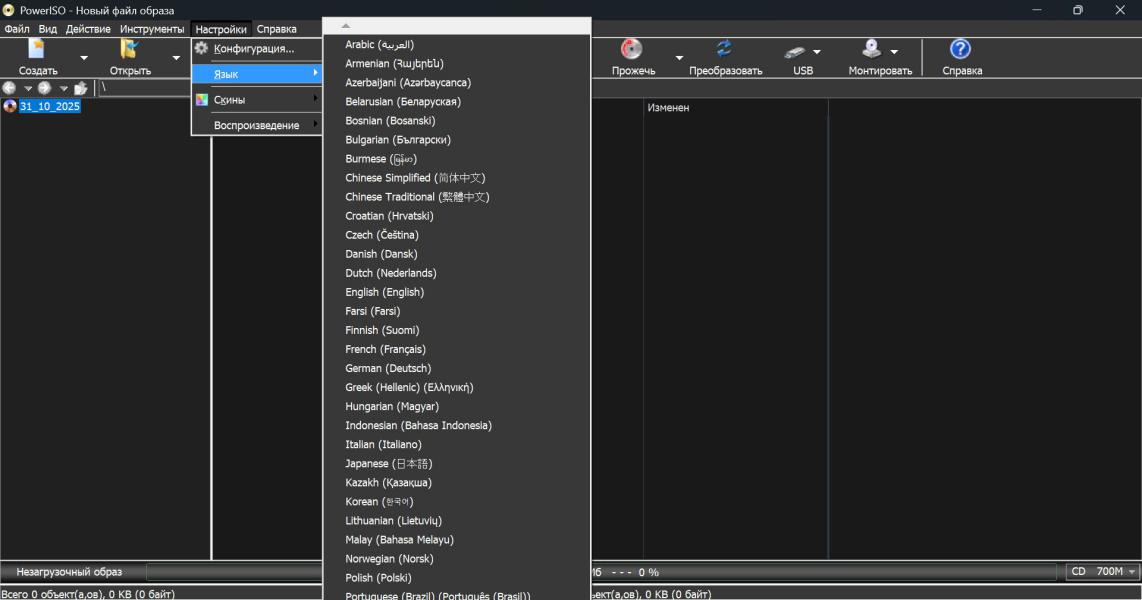Open the dropdown arrow beside Открыть
The image size is (1142, 600).
pyautogui.click(x=176, y=58)
